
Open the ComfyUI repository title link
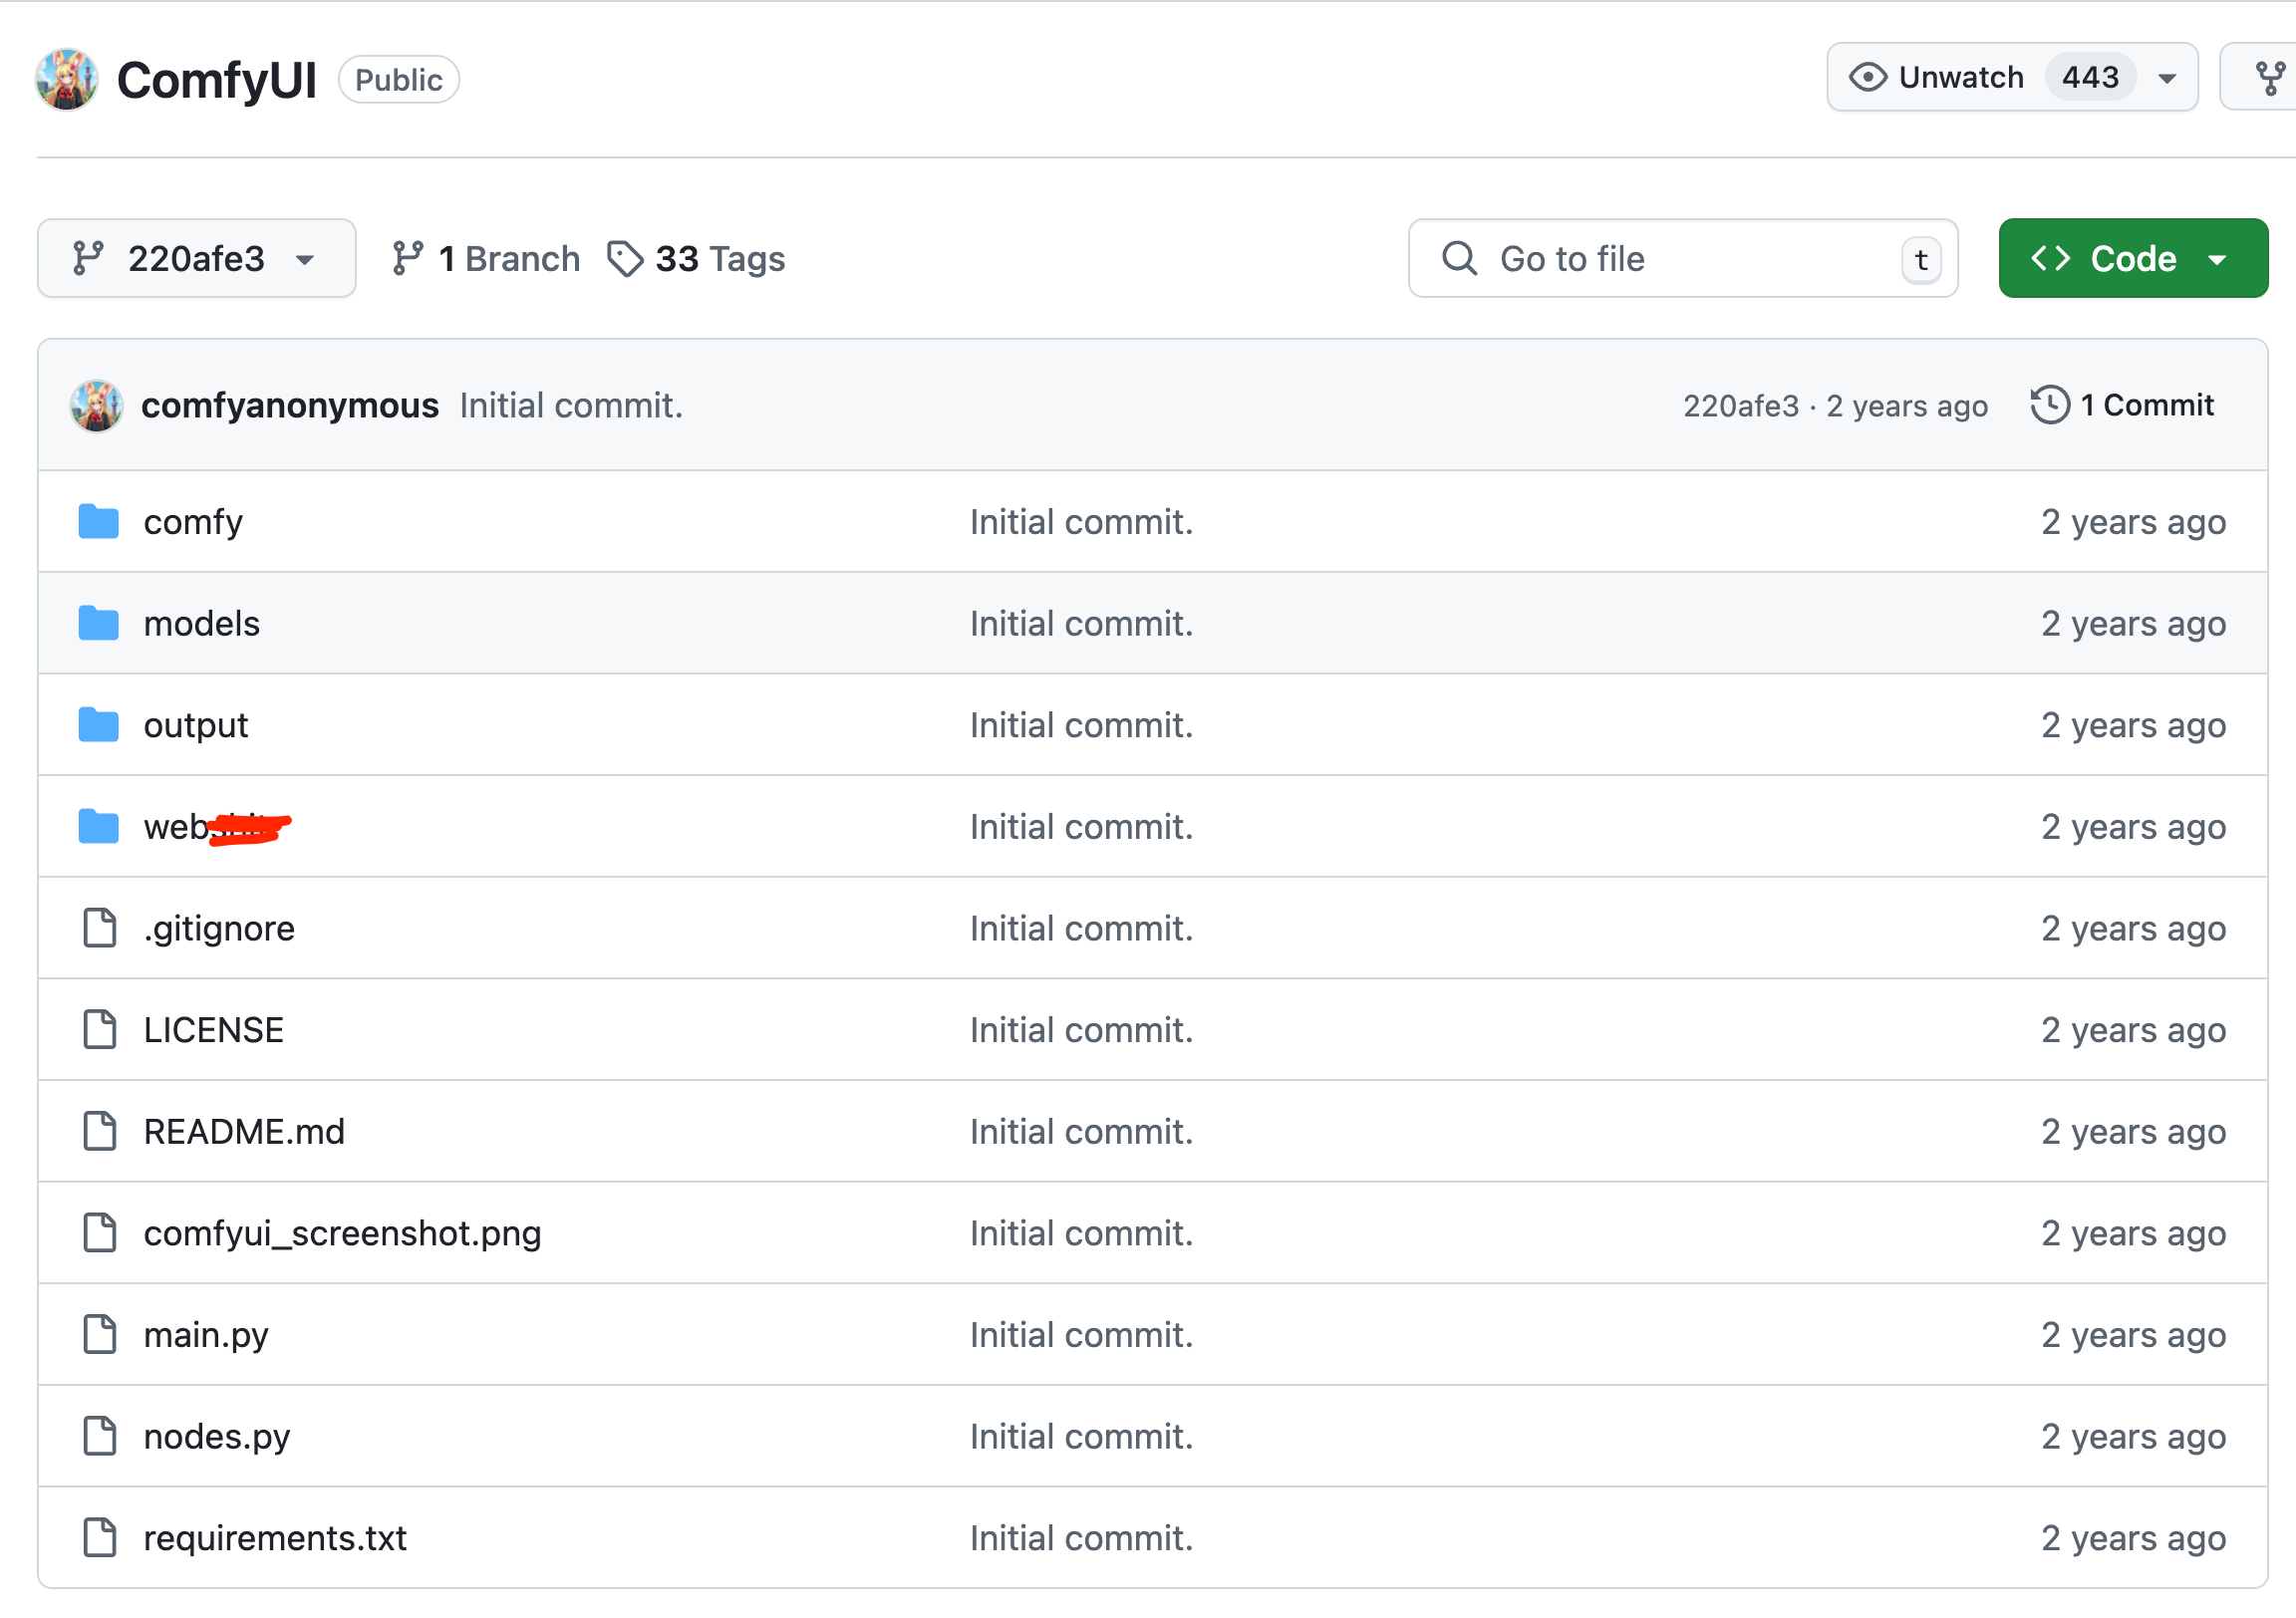click(216, 80)
